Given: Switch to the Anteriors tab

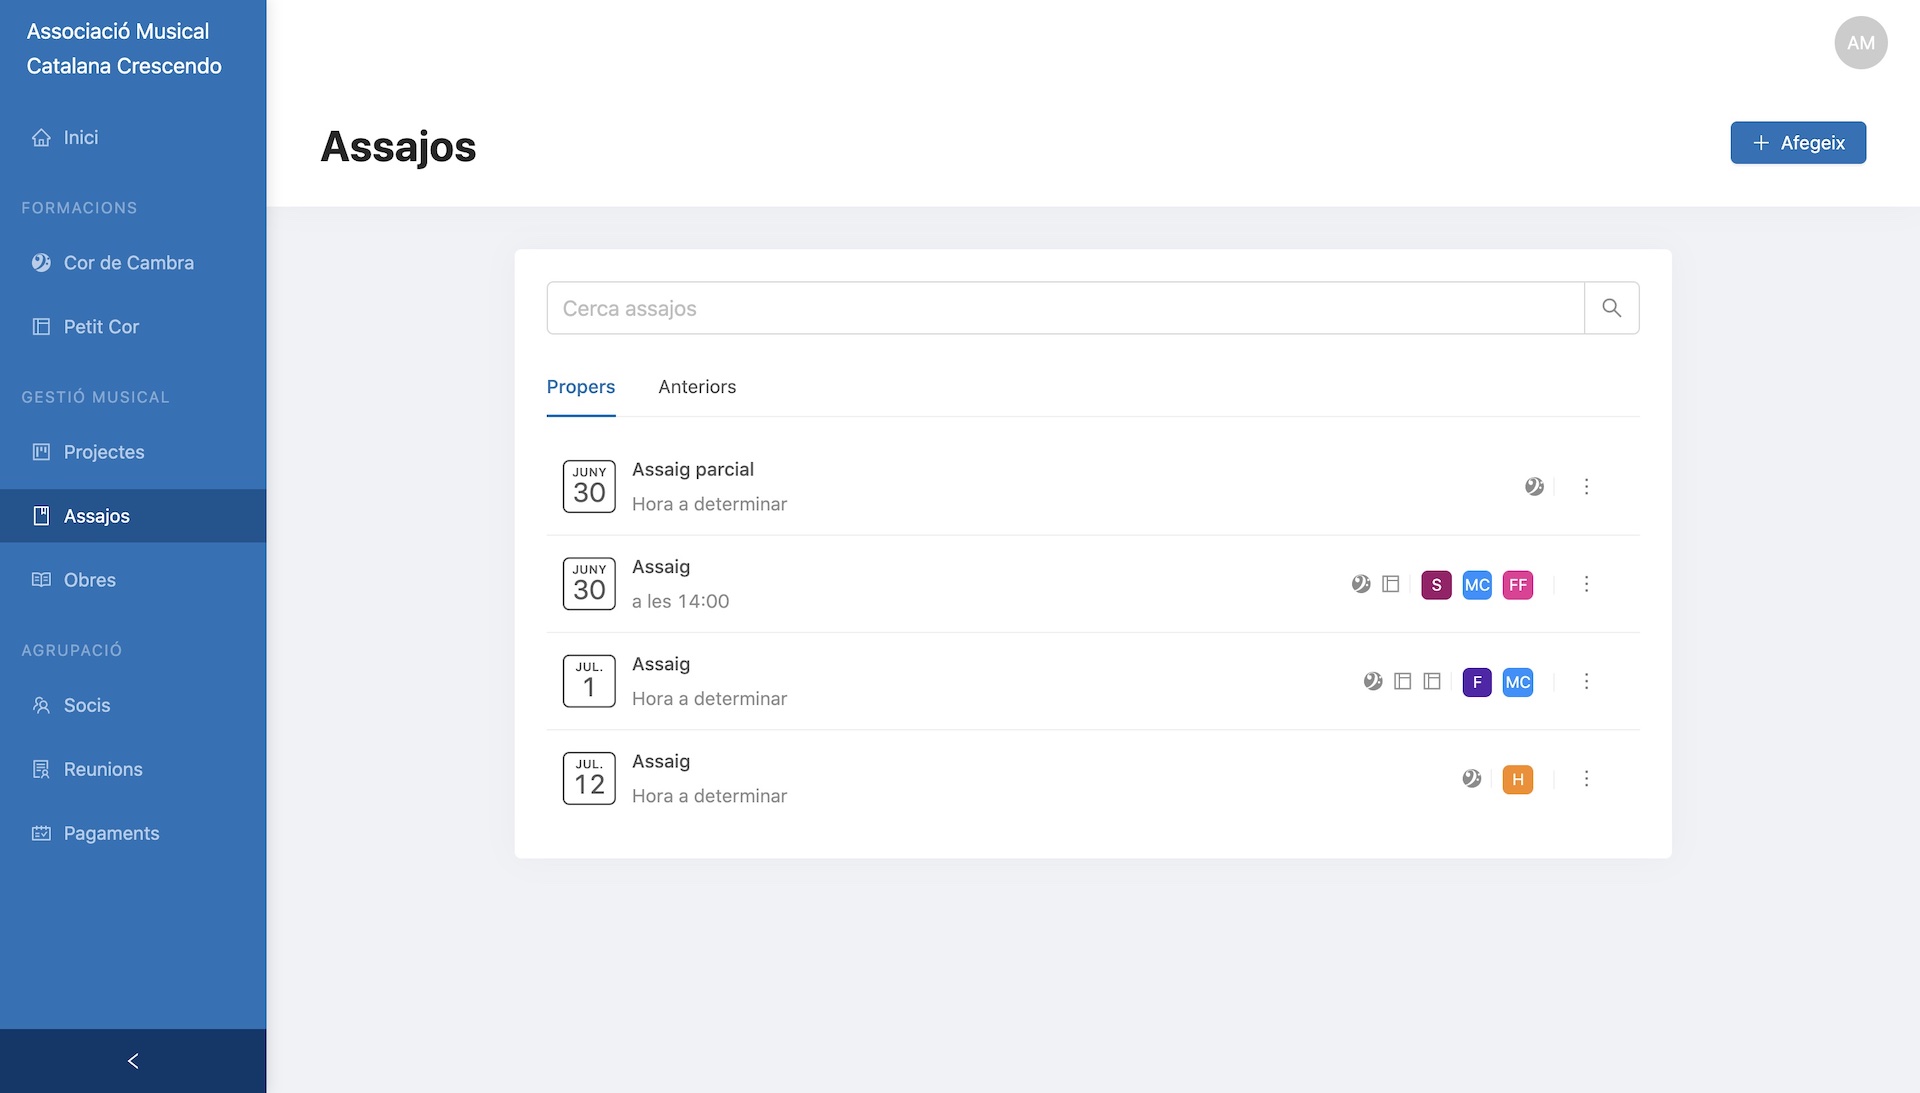Looking at the screenshot, I should 697,387.
